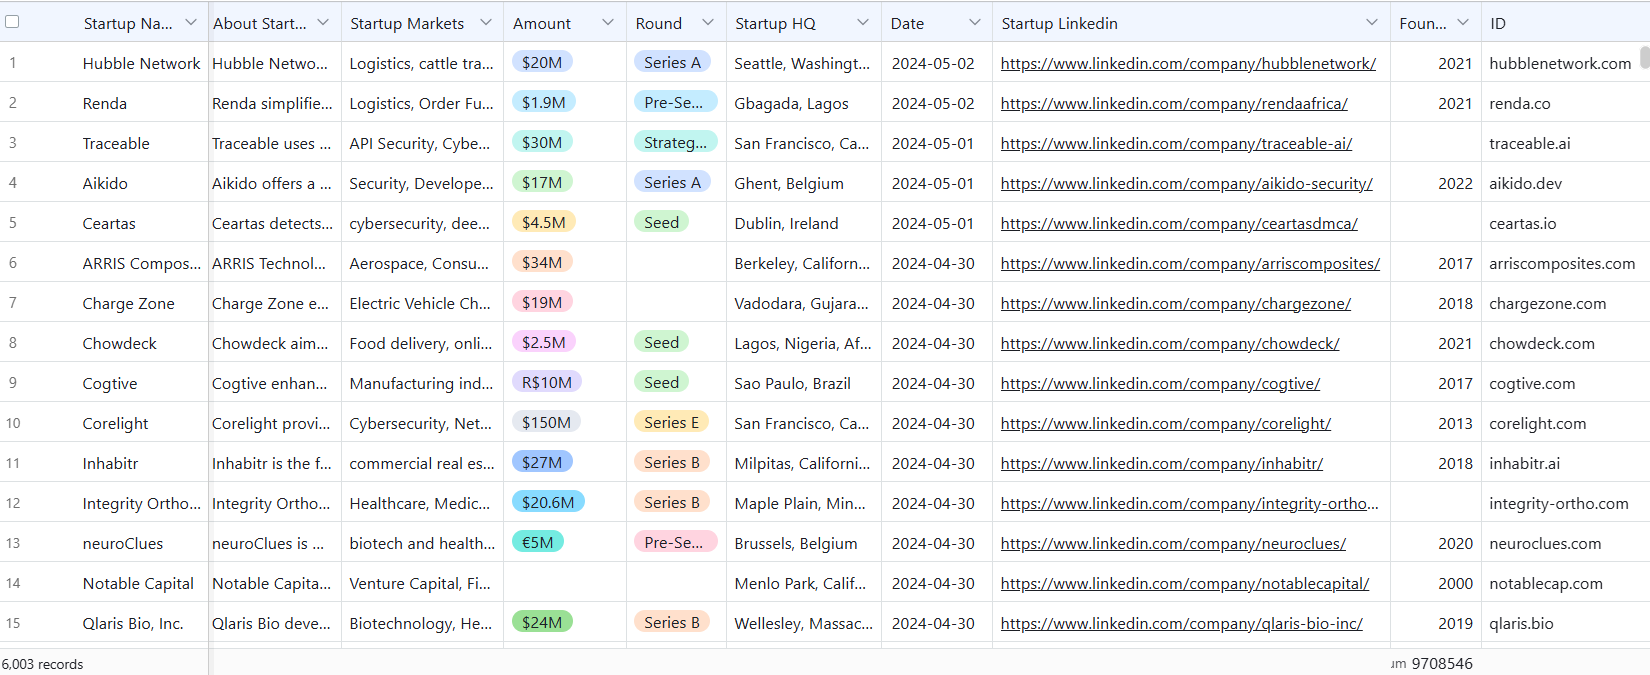This screenshot has height=675, width=1650.
Task: Select the $1.9M amount tag for Renda
Action: pyautogui.click(x=544, y=102)
